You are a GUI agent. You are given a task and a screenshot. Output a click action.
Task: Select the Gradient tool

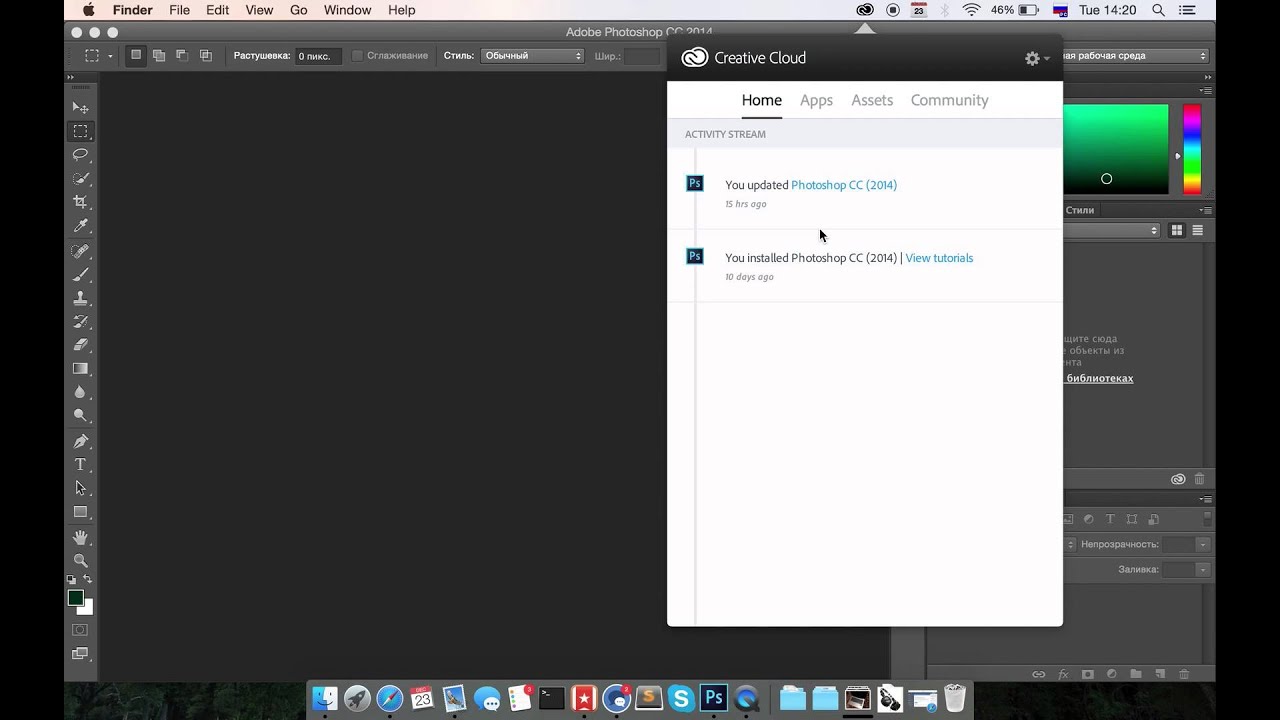pyautogui.click(x=81, y=369)
